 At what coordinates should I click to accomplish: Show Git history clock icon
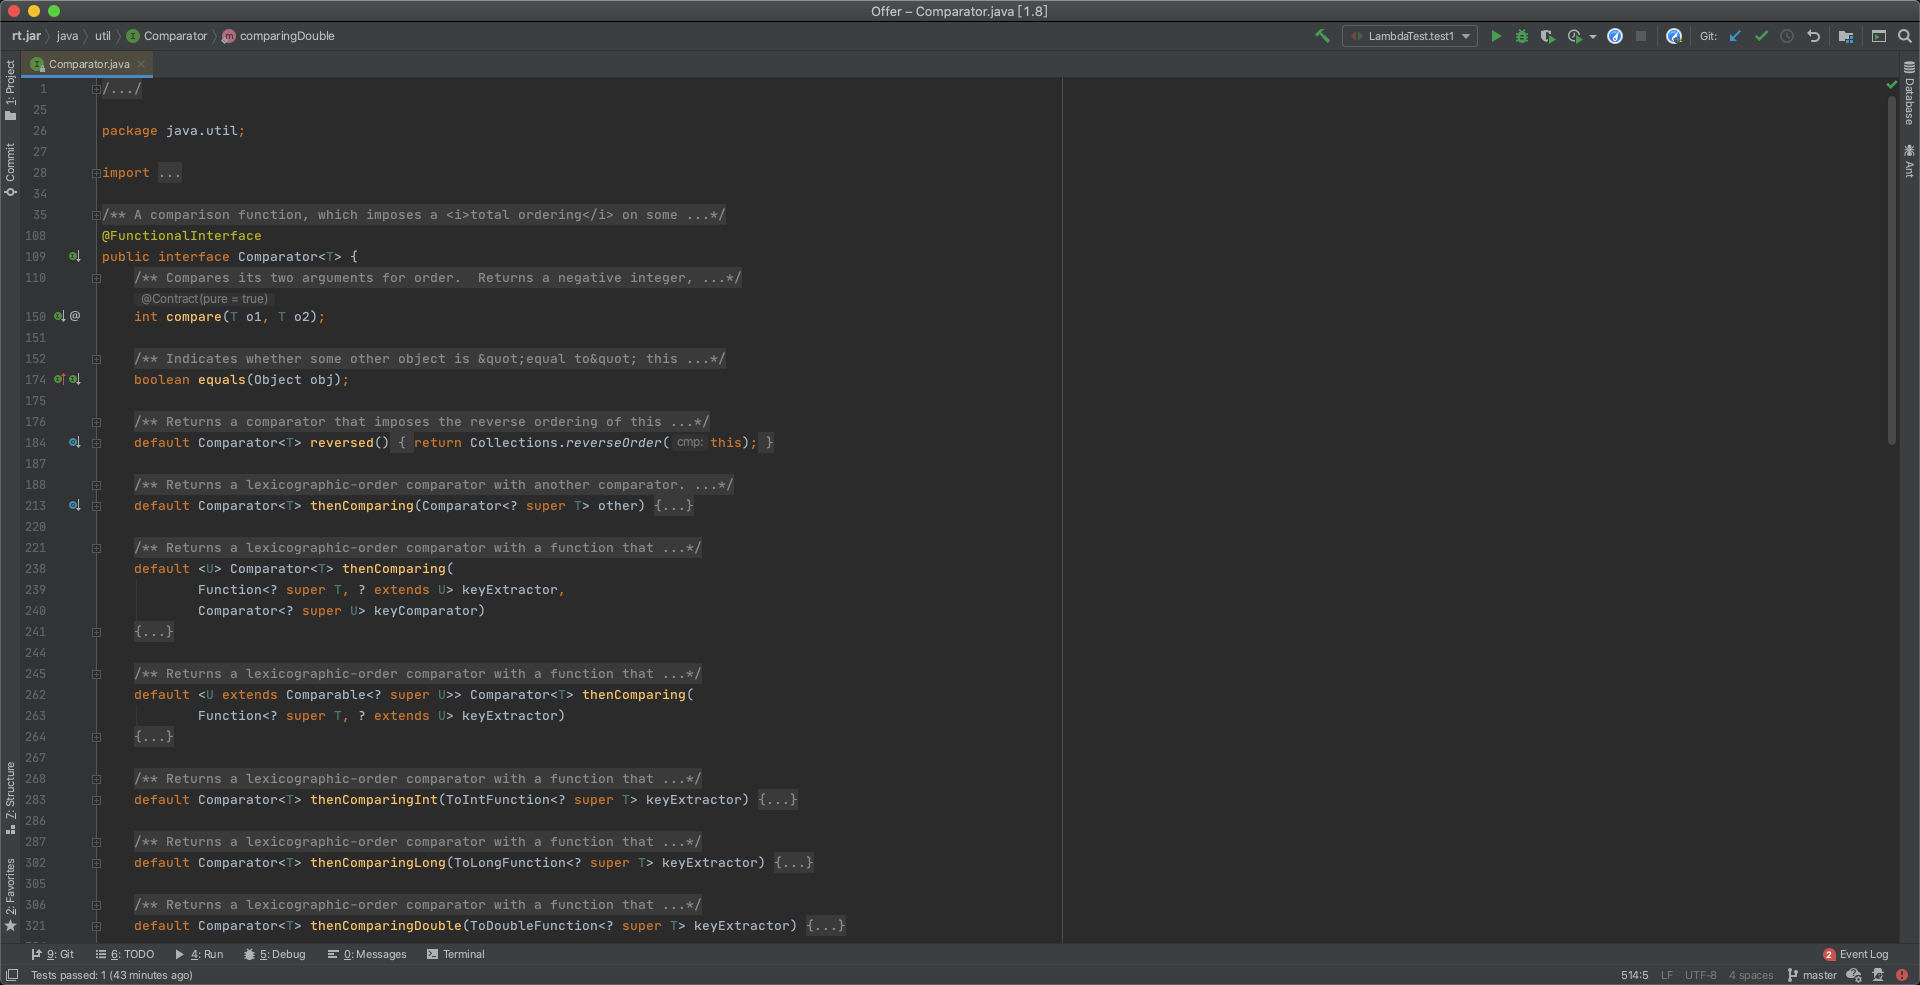pos(1787,36)
